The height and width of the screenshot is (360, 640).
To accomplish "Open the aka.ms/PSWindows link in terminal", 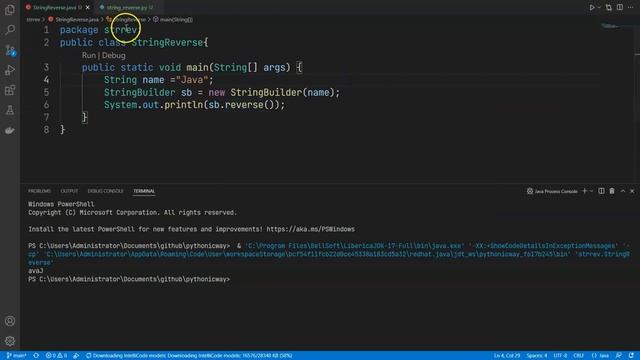I will [x=310, y=229].
